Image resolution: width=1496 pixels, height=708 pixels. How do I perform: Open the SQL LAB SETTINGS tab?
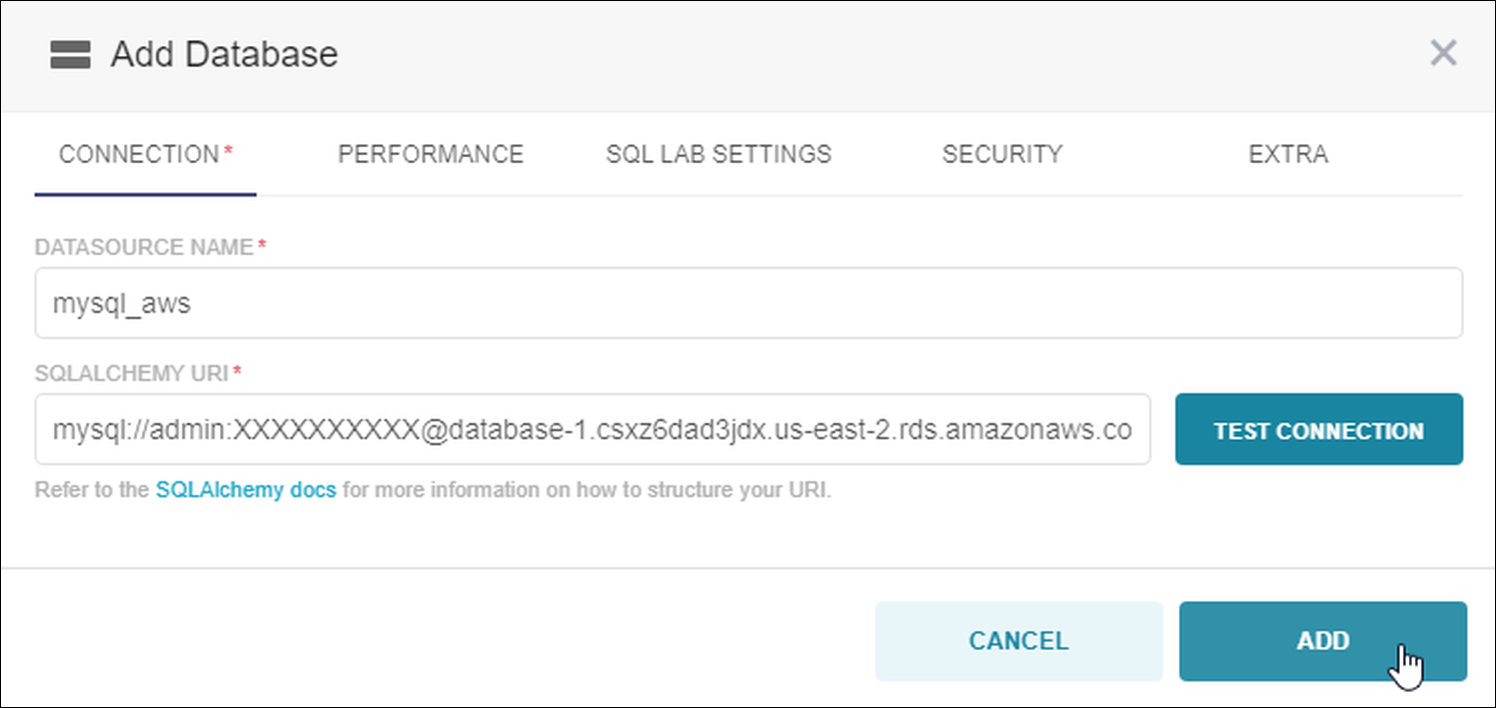718,154
